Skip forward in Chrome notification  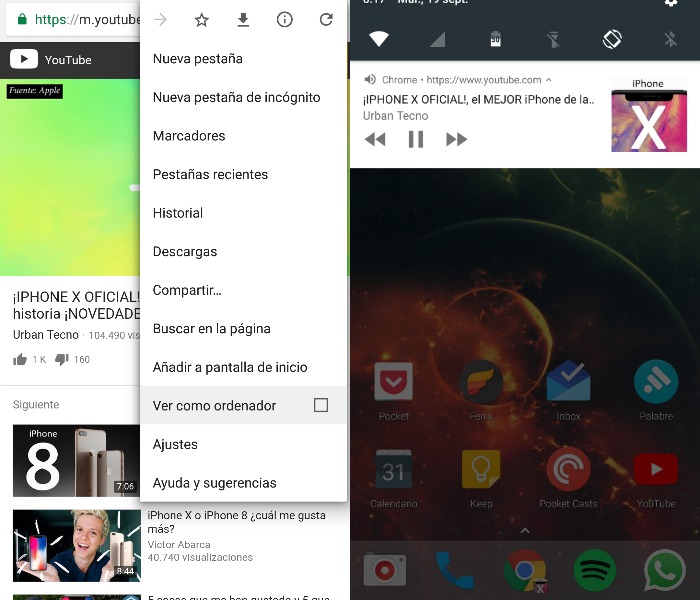(456, 139)
